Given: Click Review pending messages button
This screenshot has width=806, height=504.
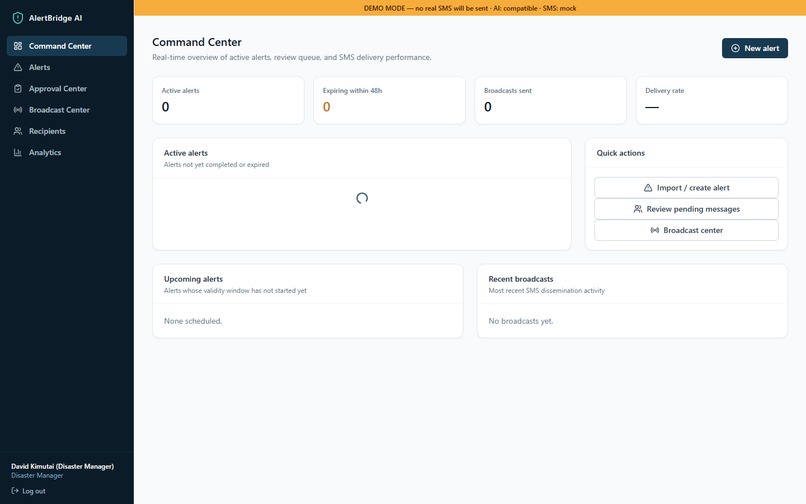Looking at the screenshot, I should [x=686, y=209].
